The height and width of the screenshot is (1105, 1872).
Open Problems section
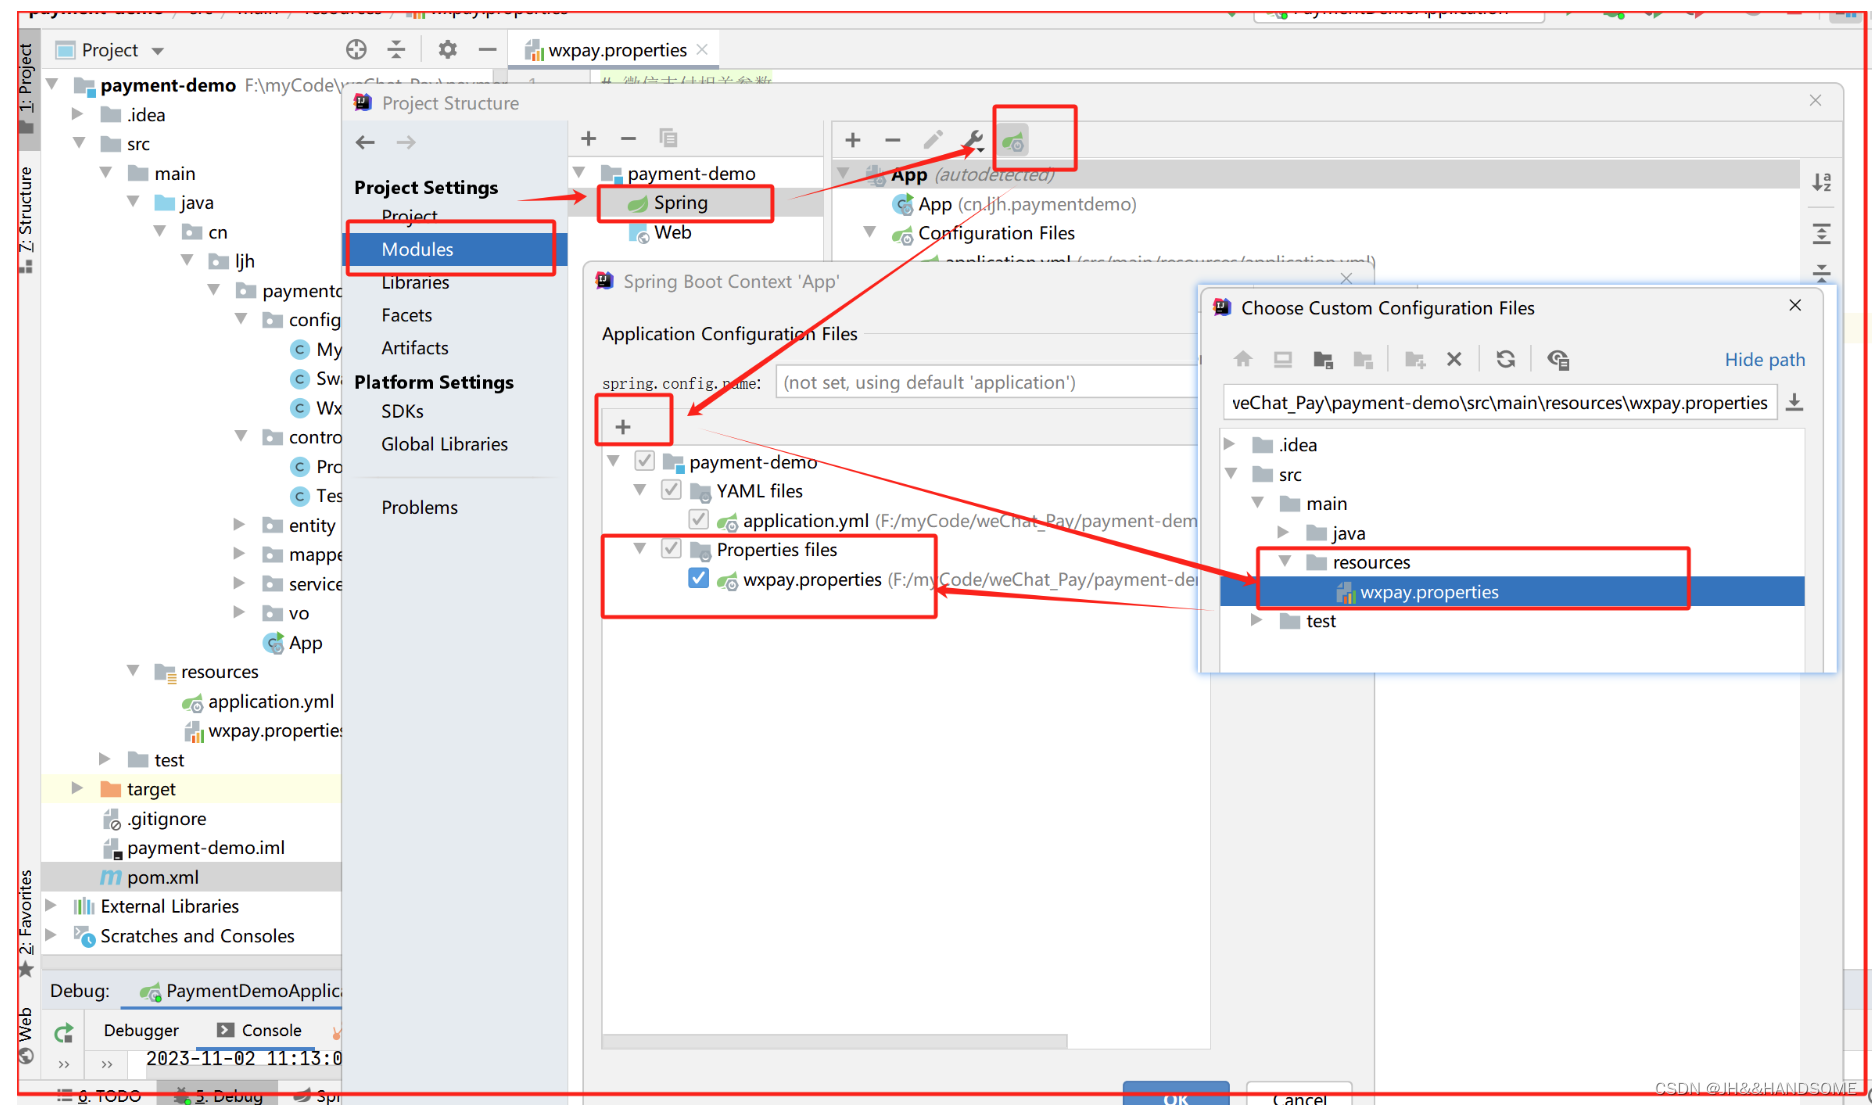[419, 507]
